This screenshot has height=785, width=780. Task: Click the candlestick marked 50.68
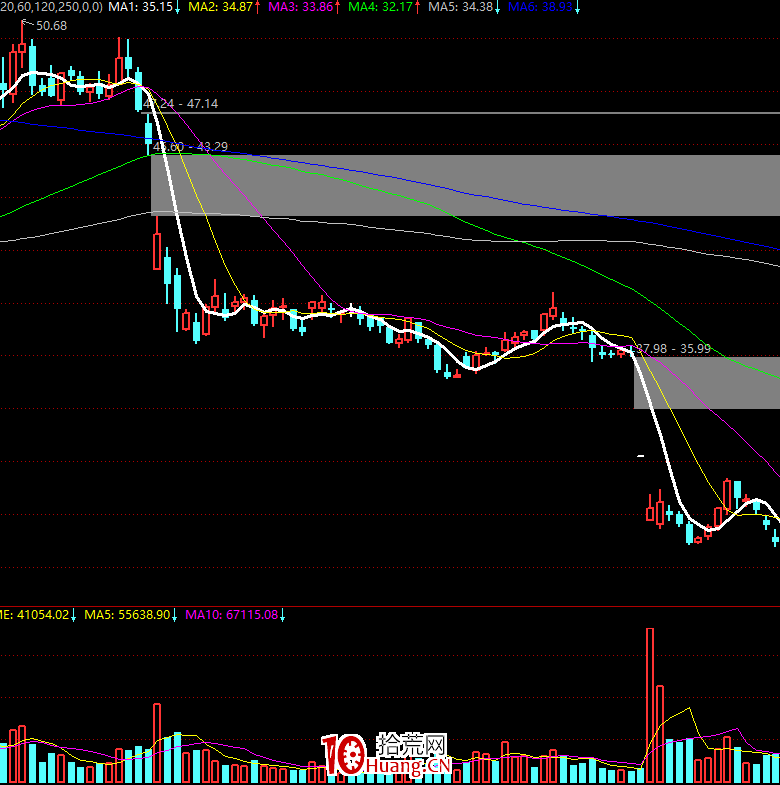tap(22, 49)
